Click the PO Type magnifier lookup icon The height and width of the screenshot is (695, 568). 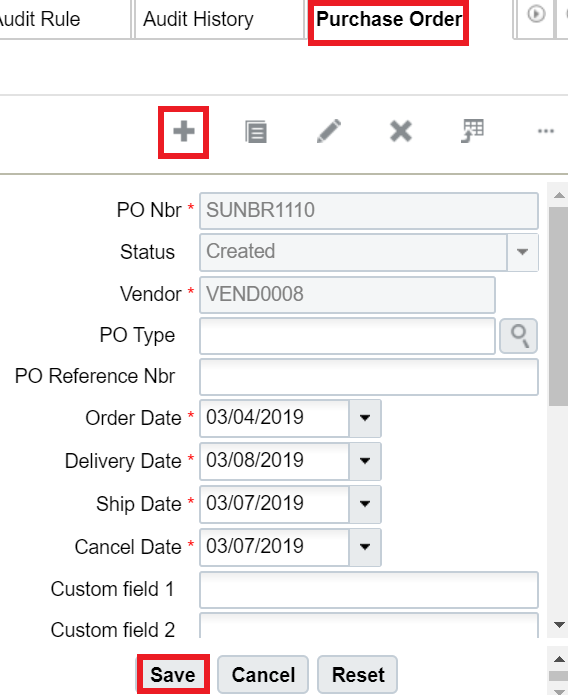[519, 336]
